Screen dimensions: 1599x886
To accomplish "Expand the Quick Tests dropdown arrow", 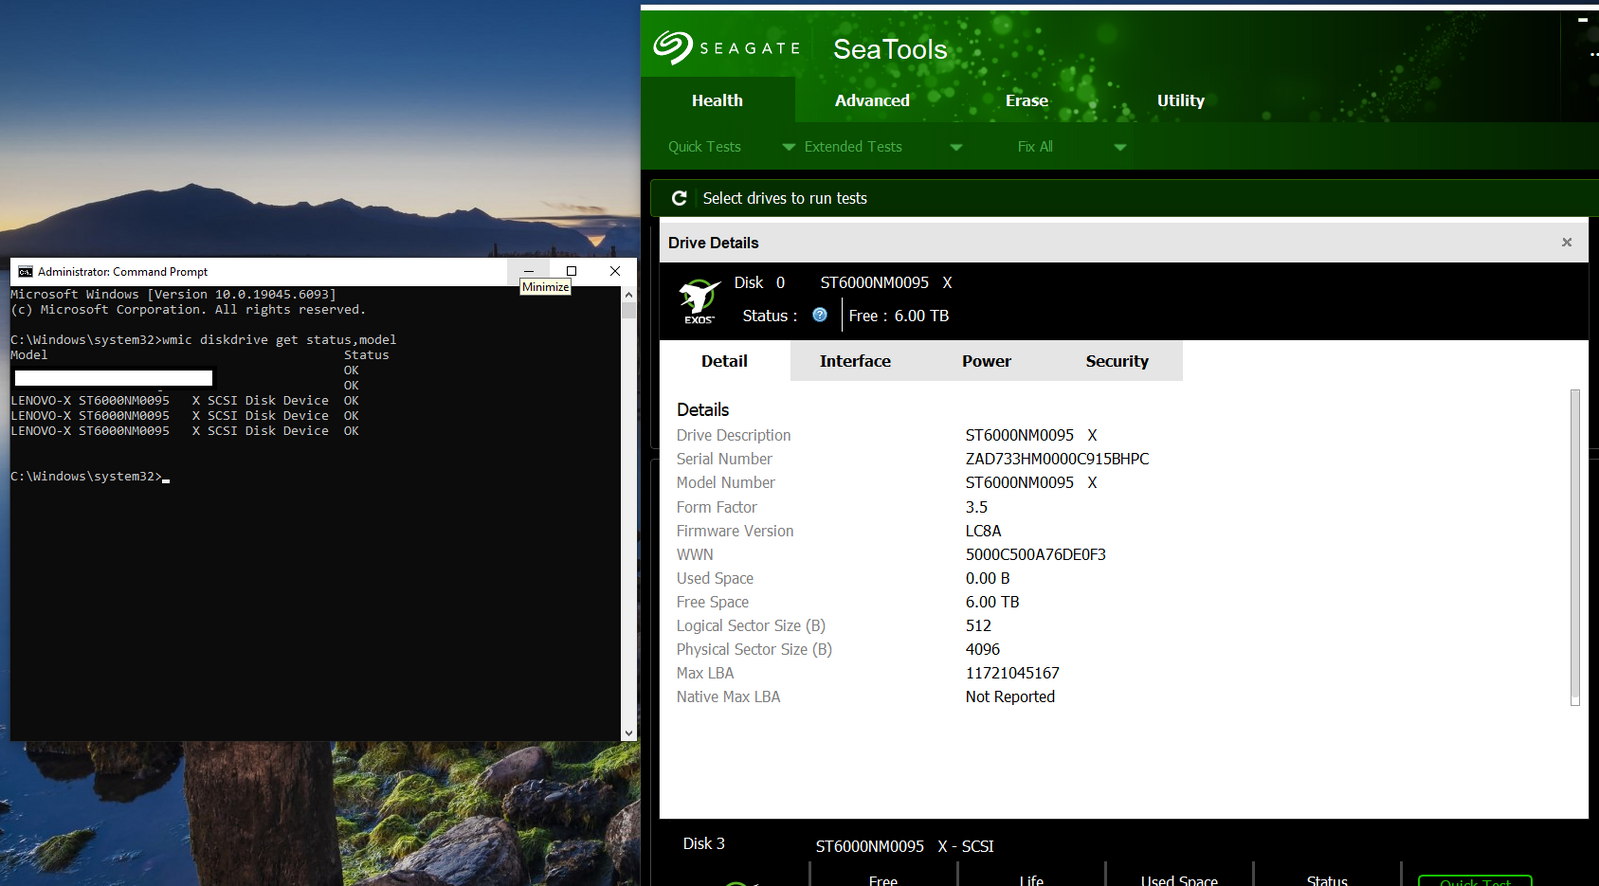I will [789, 147].
